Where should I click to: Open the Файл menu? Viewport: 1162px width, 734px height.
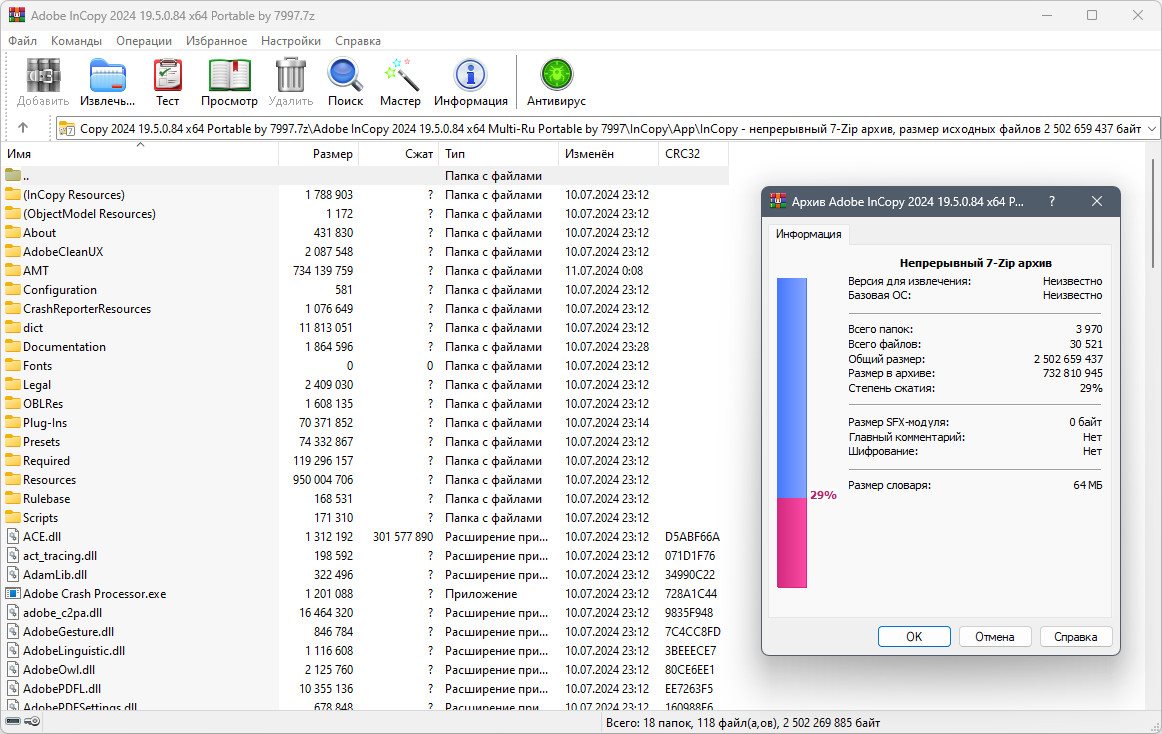click(x=22, y=41)
